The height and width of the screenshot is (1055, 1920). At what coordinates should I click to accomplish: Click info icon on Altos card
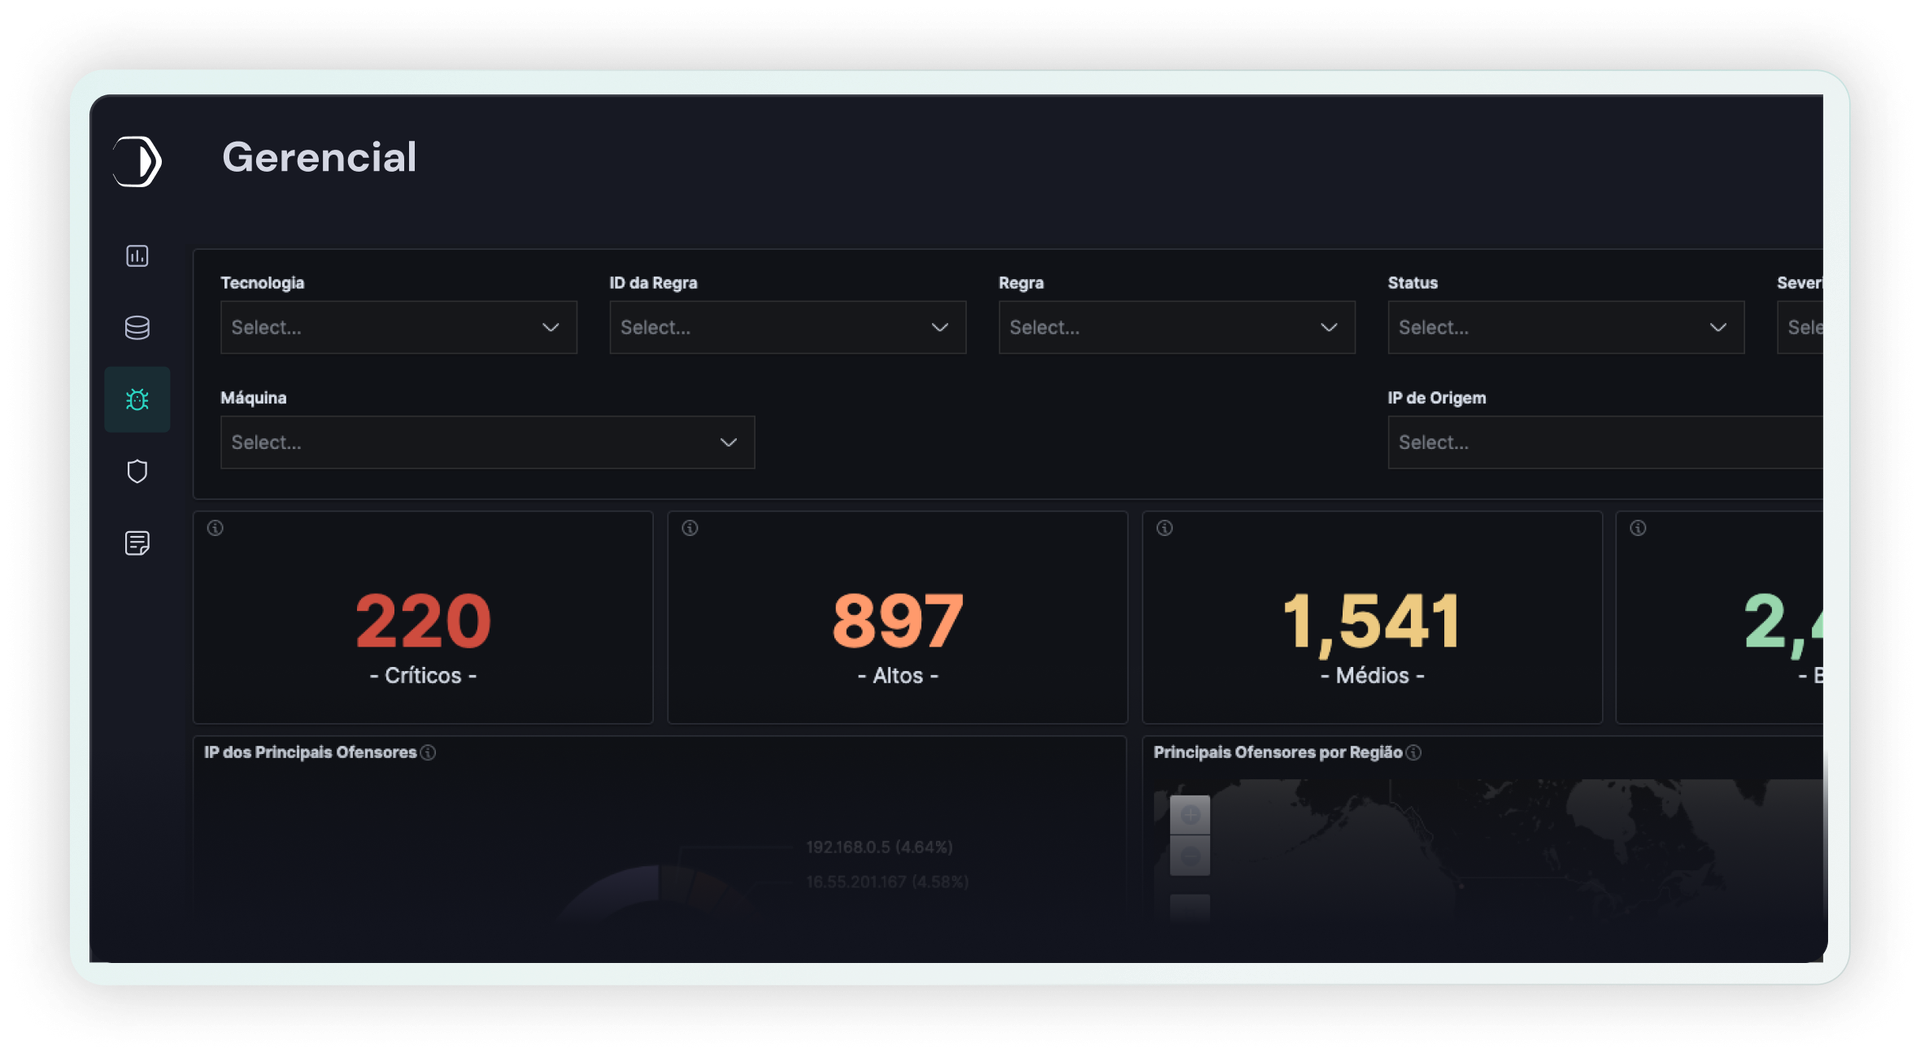[690, 528]
